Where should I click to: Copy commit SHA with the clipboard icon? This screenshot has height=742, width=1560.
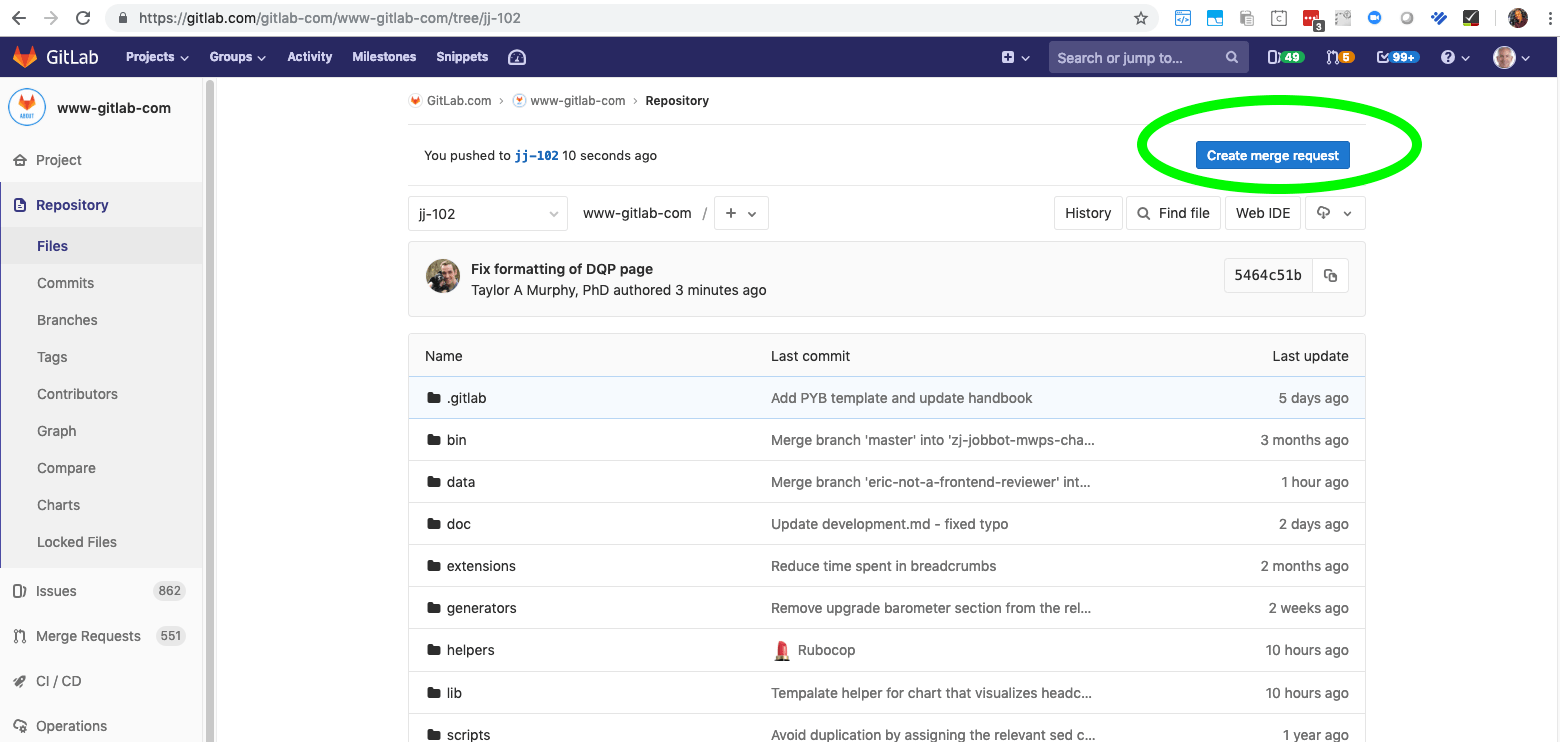1330,275
